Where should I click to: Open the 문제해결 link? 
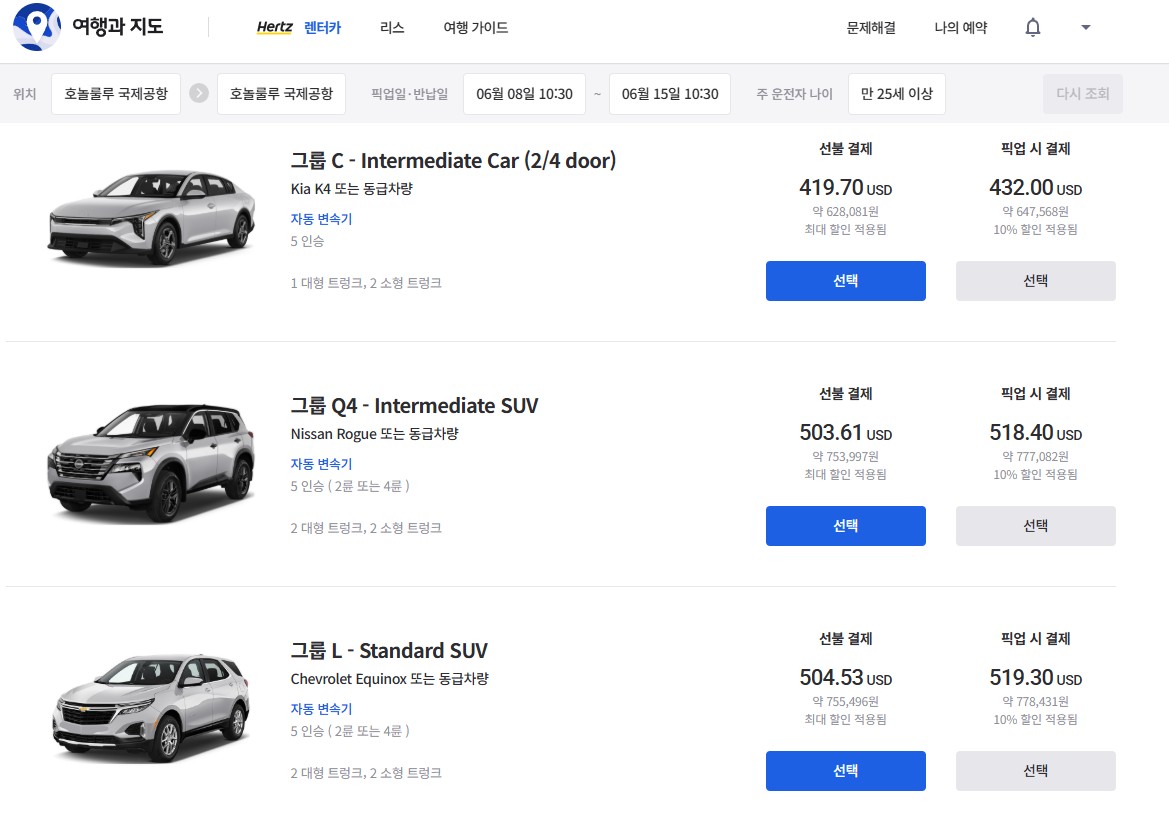[x=871, y=28]
